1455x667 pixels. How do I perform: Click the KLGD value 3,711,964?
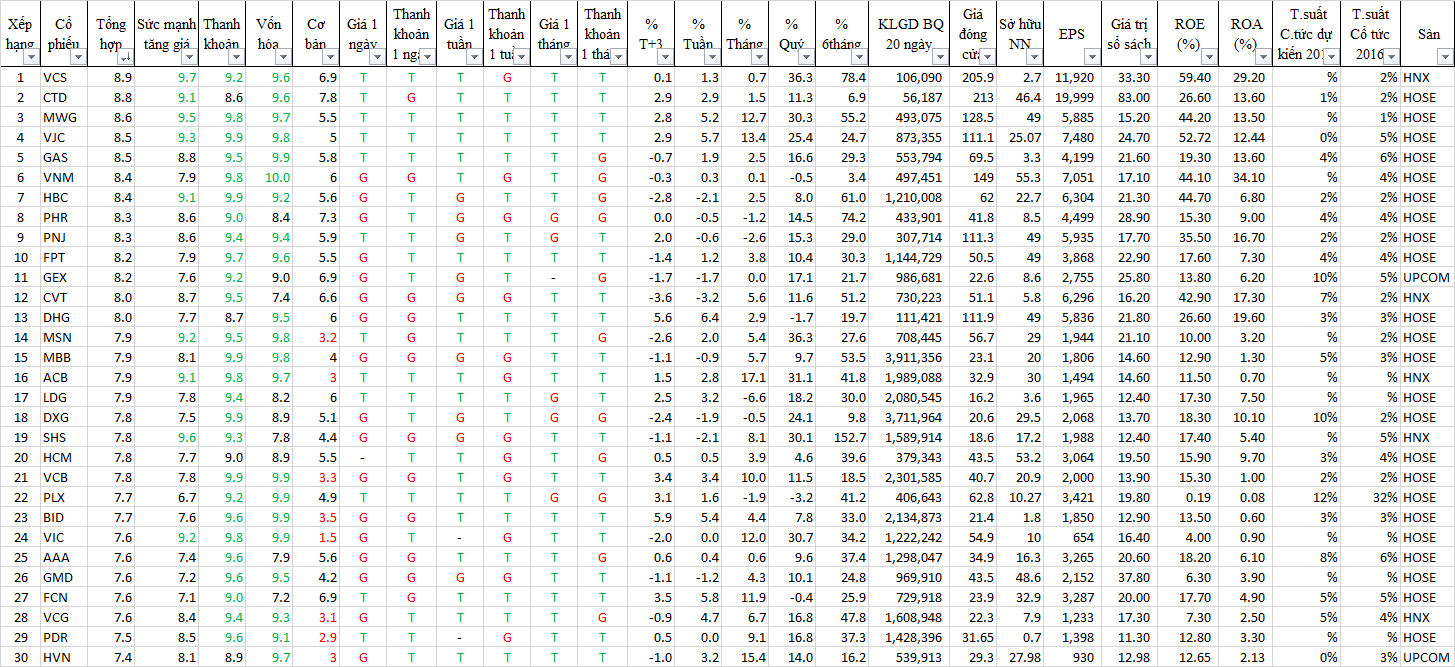tap(913, 417)
